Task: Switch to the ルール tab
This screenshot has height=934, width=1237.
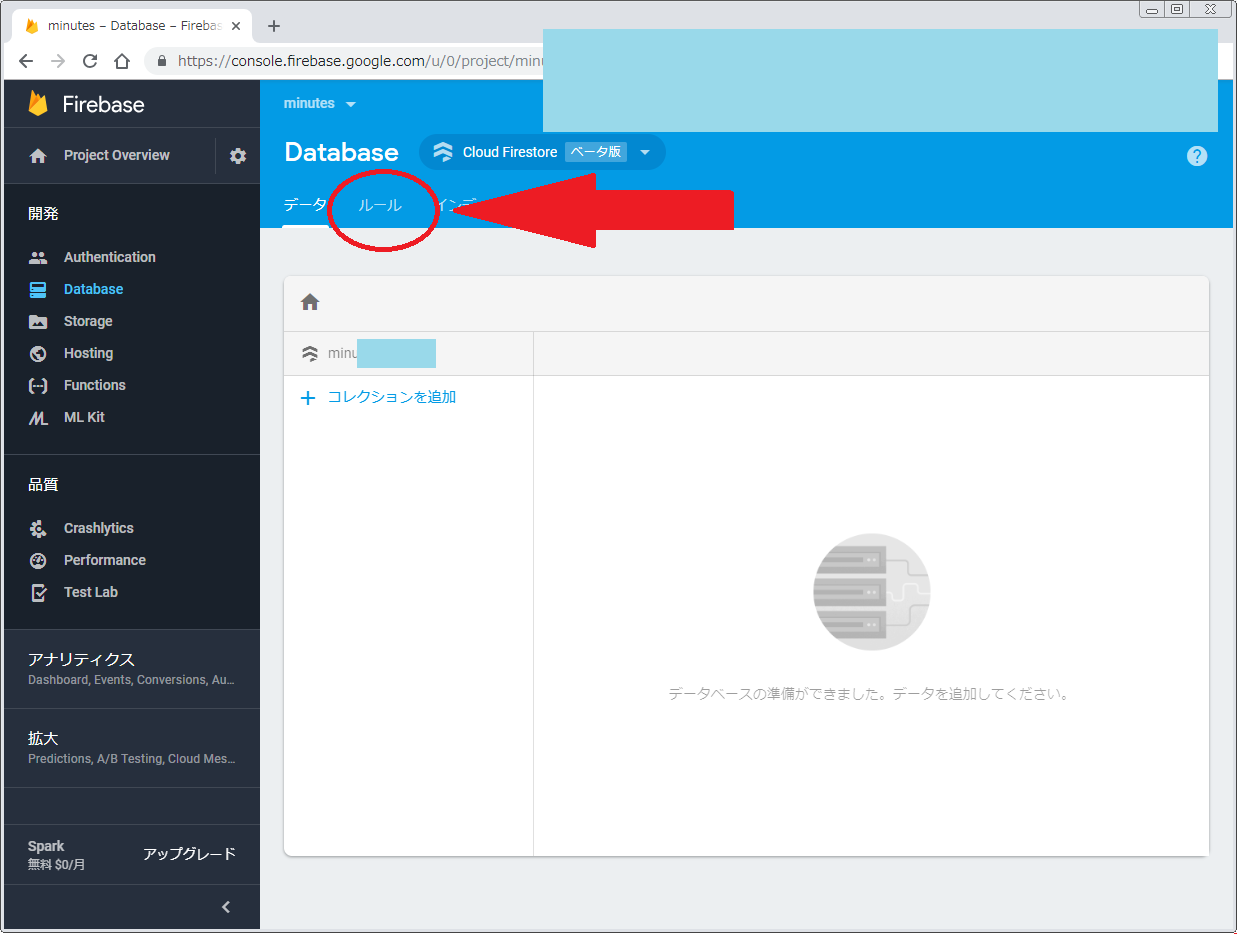Action: (380, 205)
